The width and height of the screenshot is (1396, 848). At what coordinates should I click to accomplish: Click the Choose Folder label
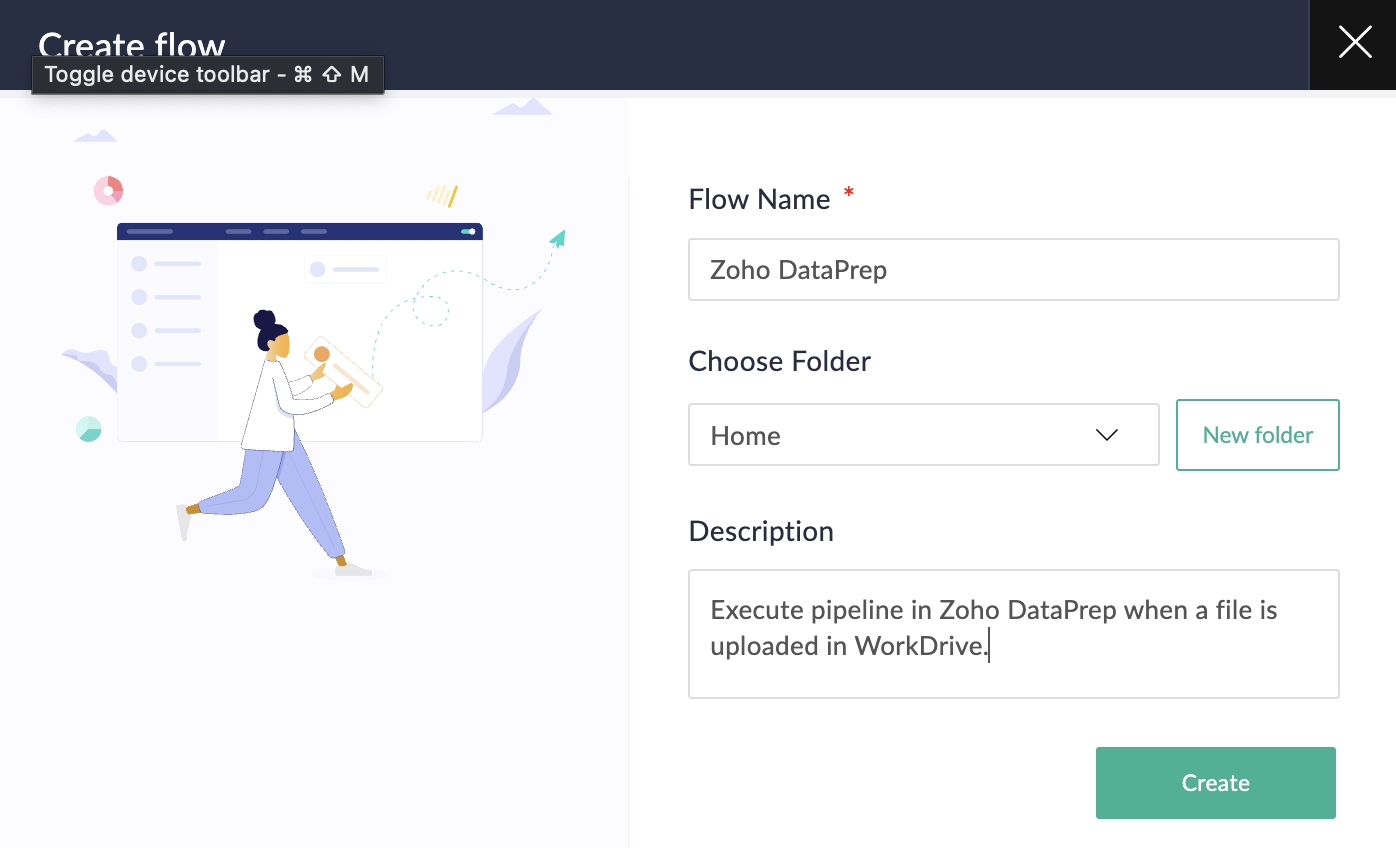[x=780, y=361]
